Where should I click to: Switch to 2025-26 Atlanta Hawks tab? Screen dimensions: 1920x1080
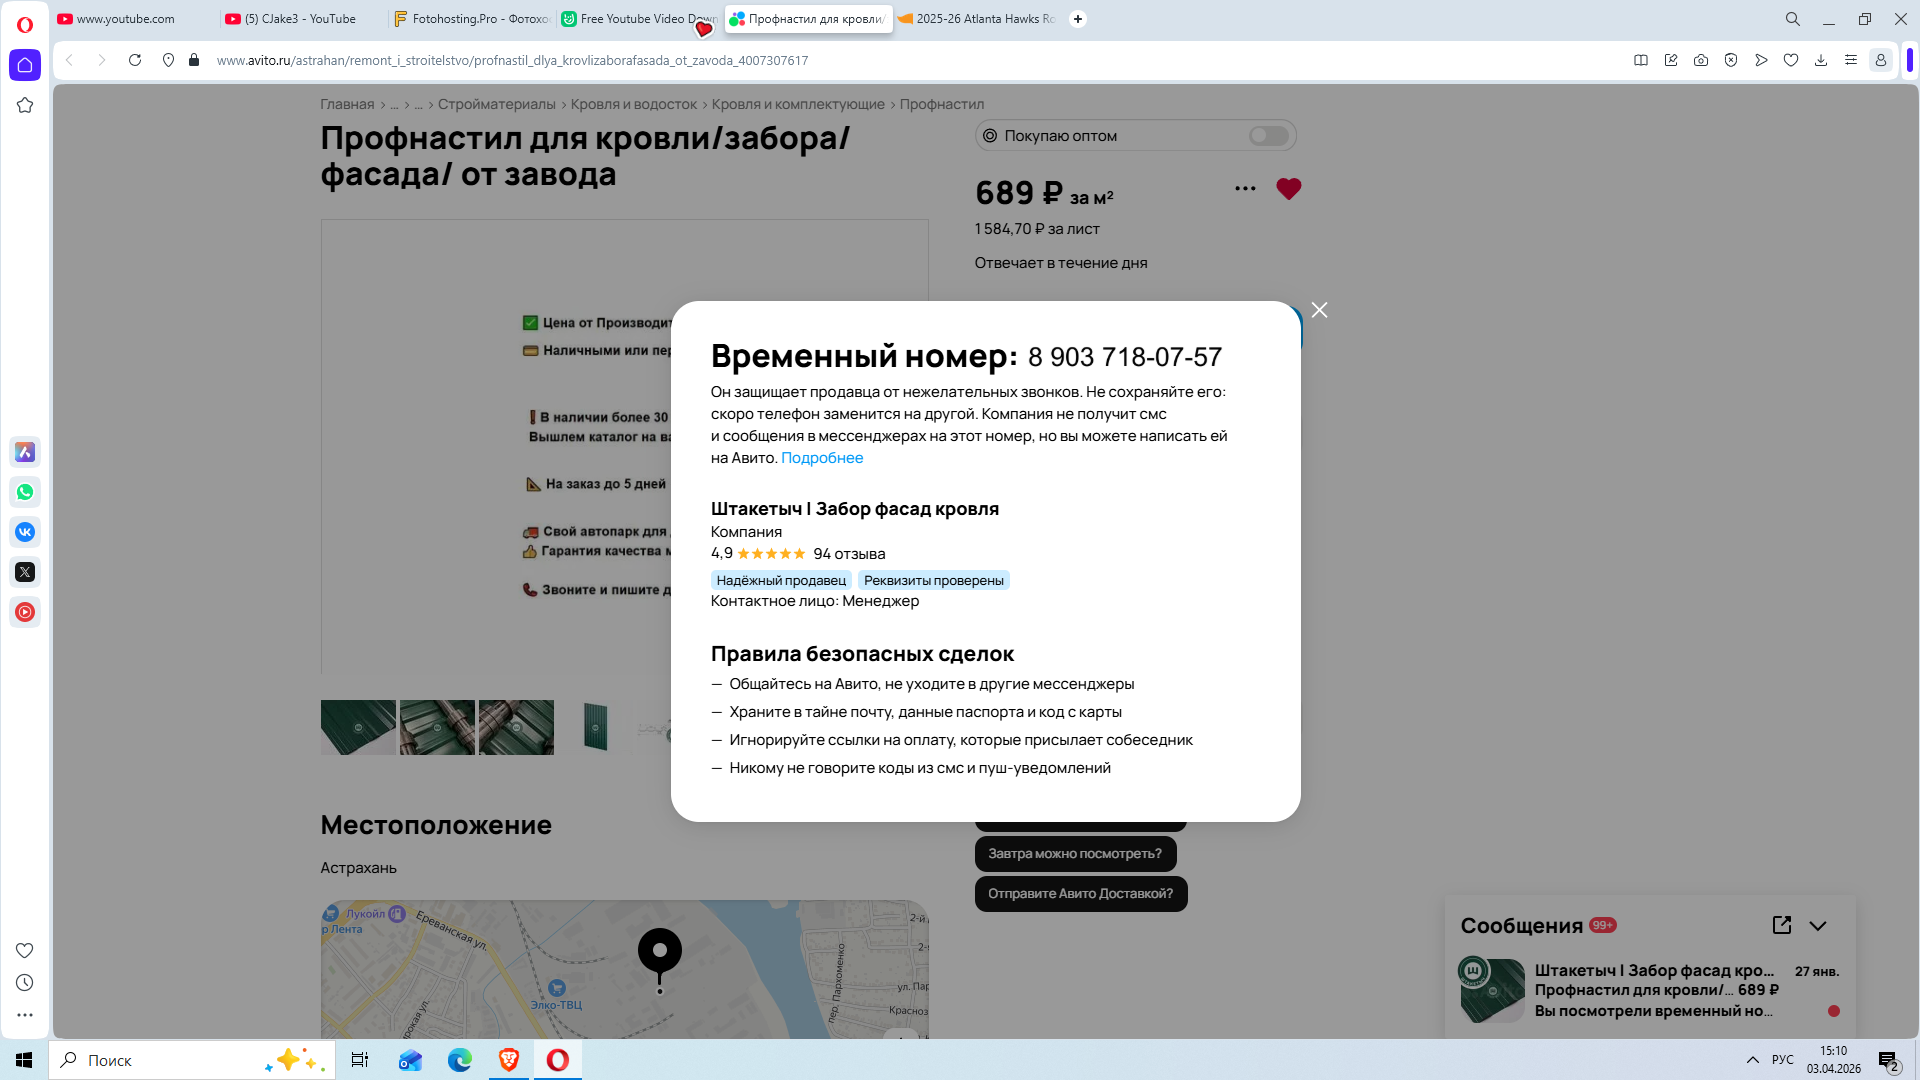(x=980, y=19)
